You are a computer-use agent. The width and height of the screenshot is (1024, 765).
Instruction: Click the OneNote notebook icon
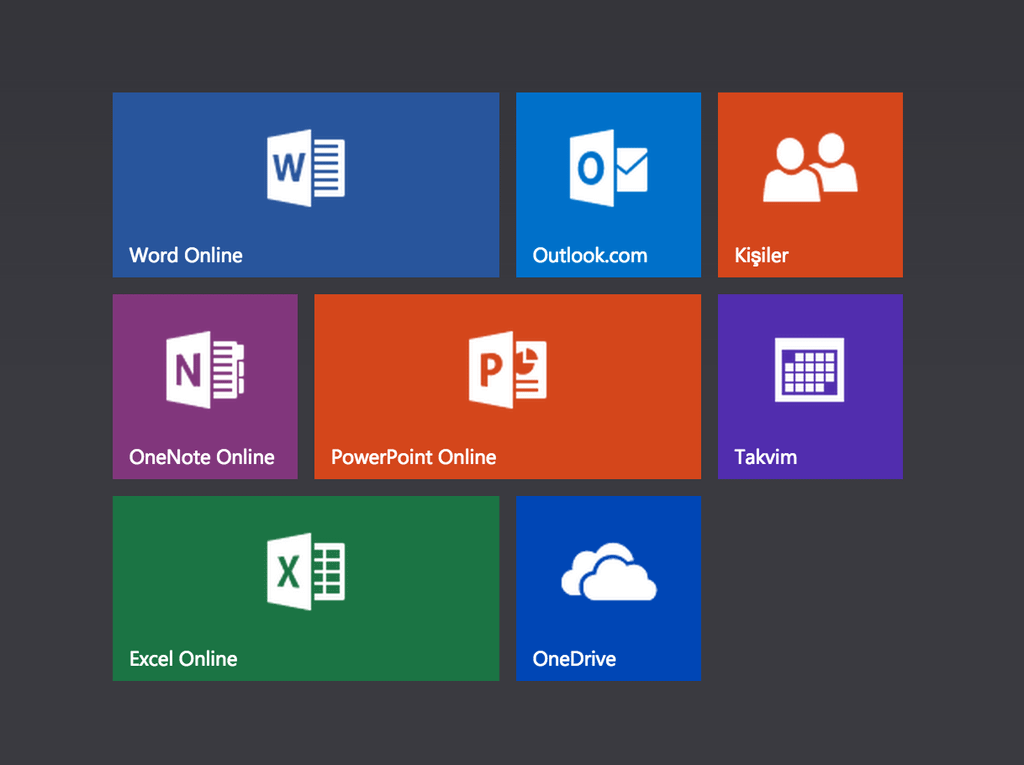tap(205, 370)
